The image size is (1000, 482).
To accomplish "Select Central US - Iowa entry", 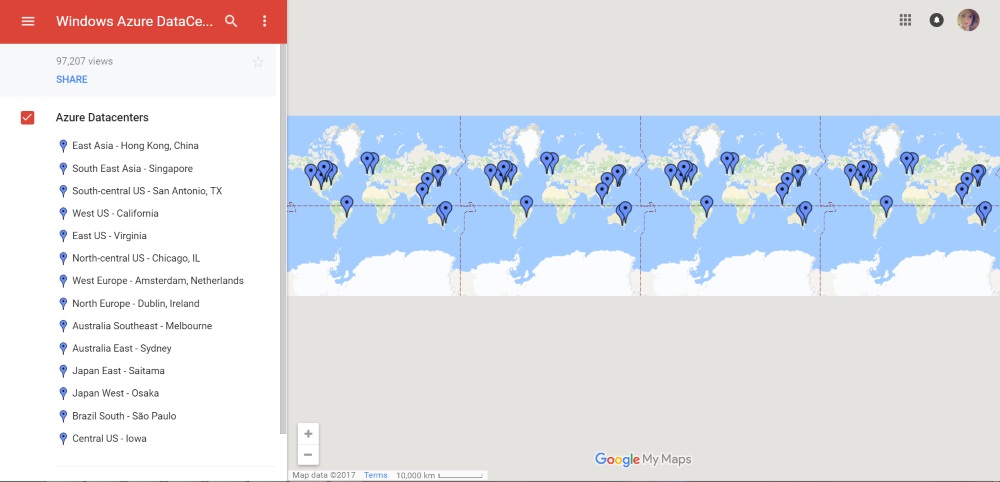I will (109, 438).
